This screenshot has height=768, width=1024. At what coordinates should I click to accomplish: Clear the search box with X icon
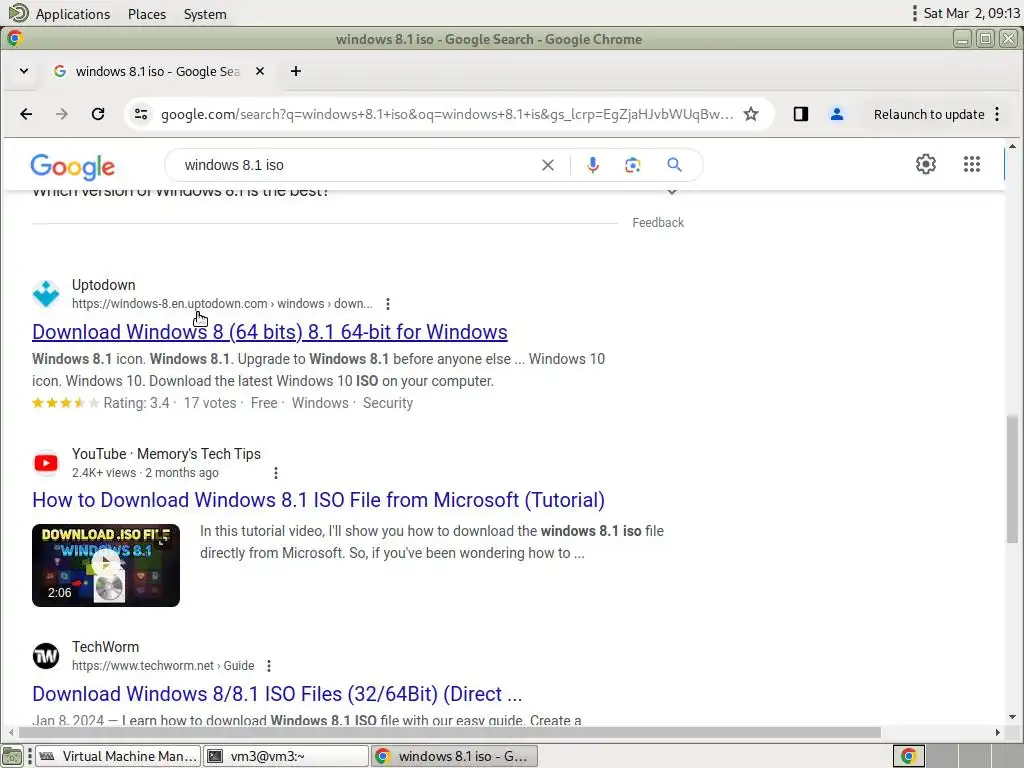(548, 165)
